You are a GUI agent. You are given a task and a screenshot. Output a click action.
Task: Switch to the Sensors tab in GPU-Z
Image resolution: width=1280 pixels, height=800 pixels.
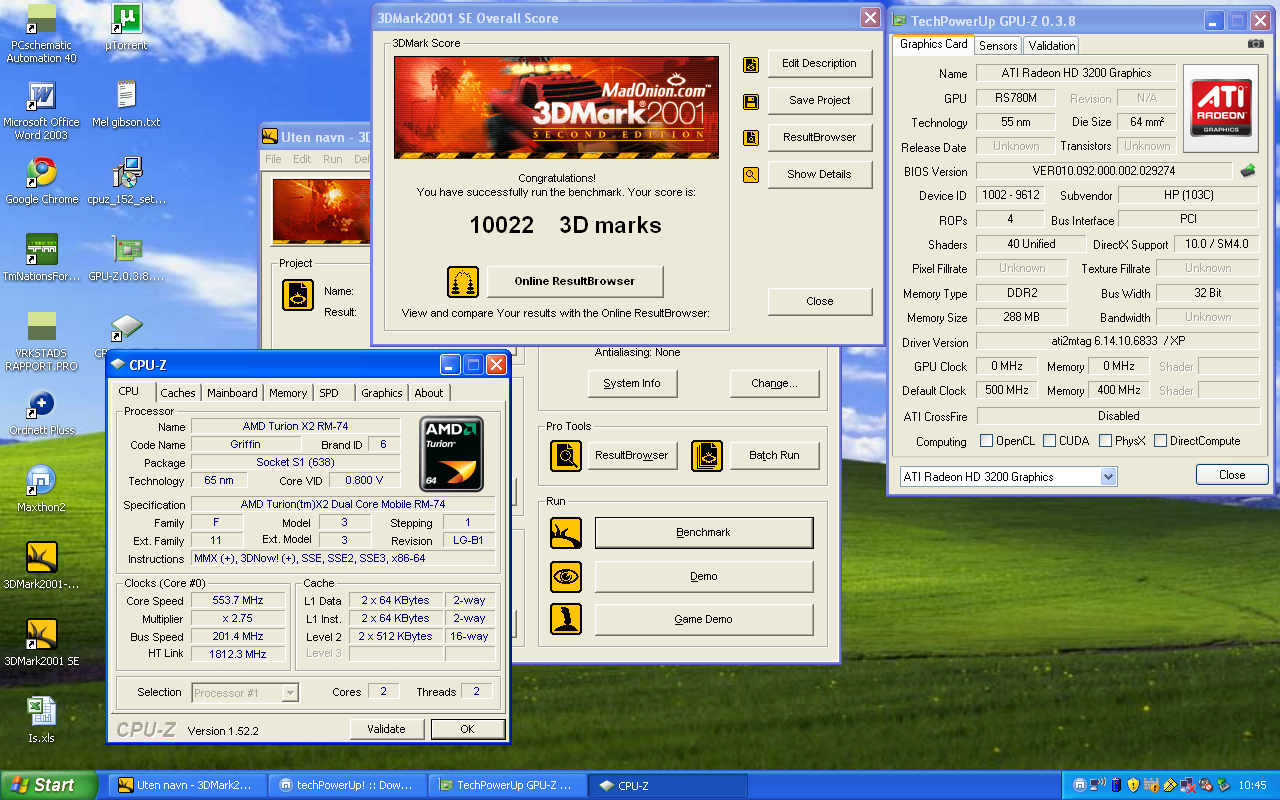998,46
